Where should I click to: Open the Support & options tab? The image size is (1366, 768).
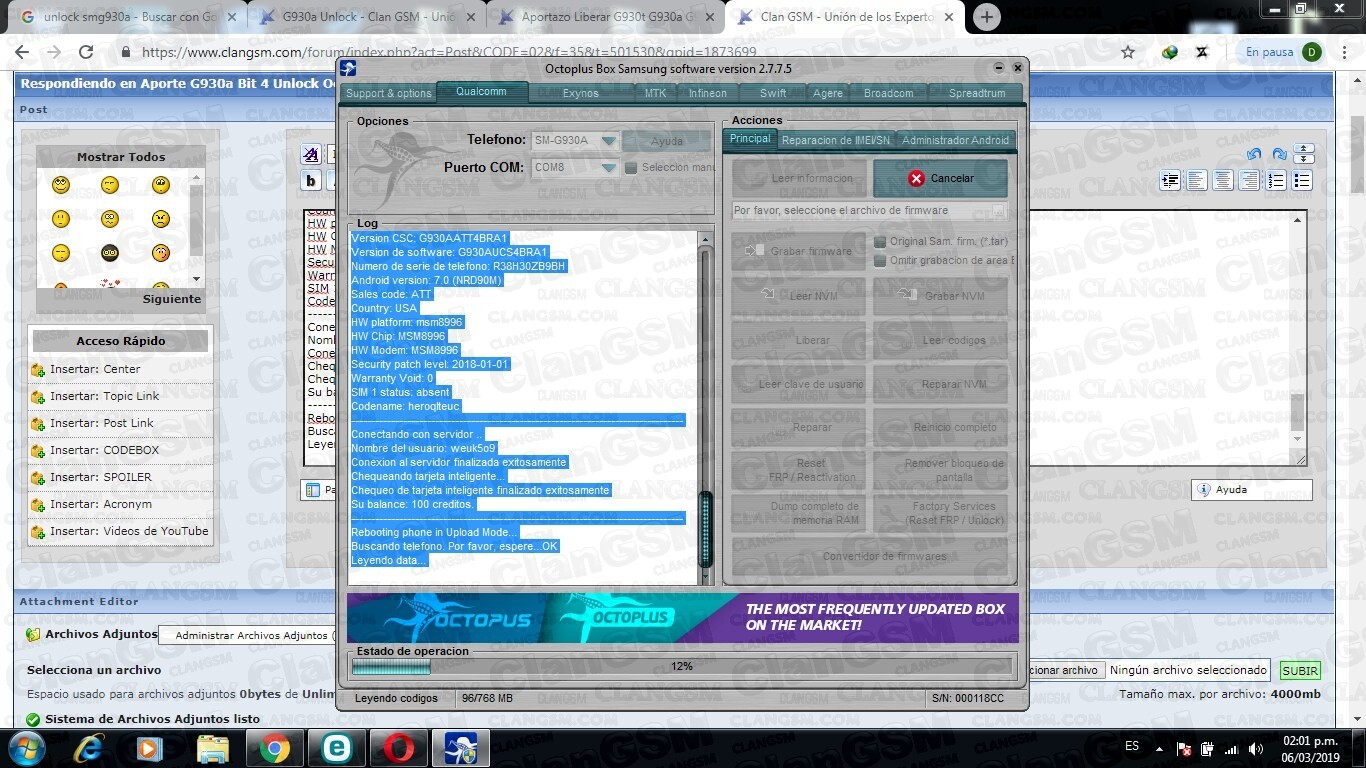coord(389,93)
